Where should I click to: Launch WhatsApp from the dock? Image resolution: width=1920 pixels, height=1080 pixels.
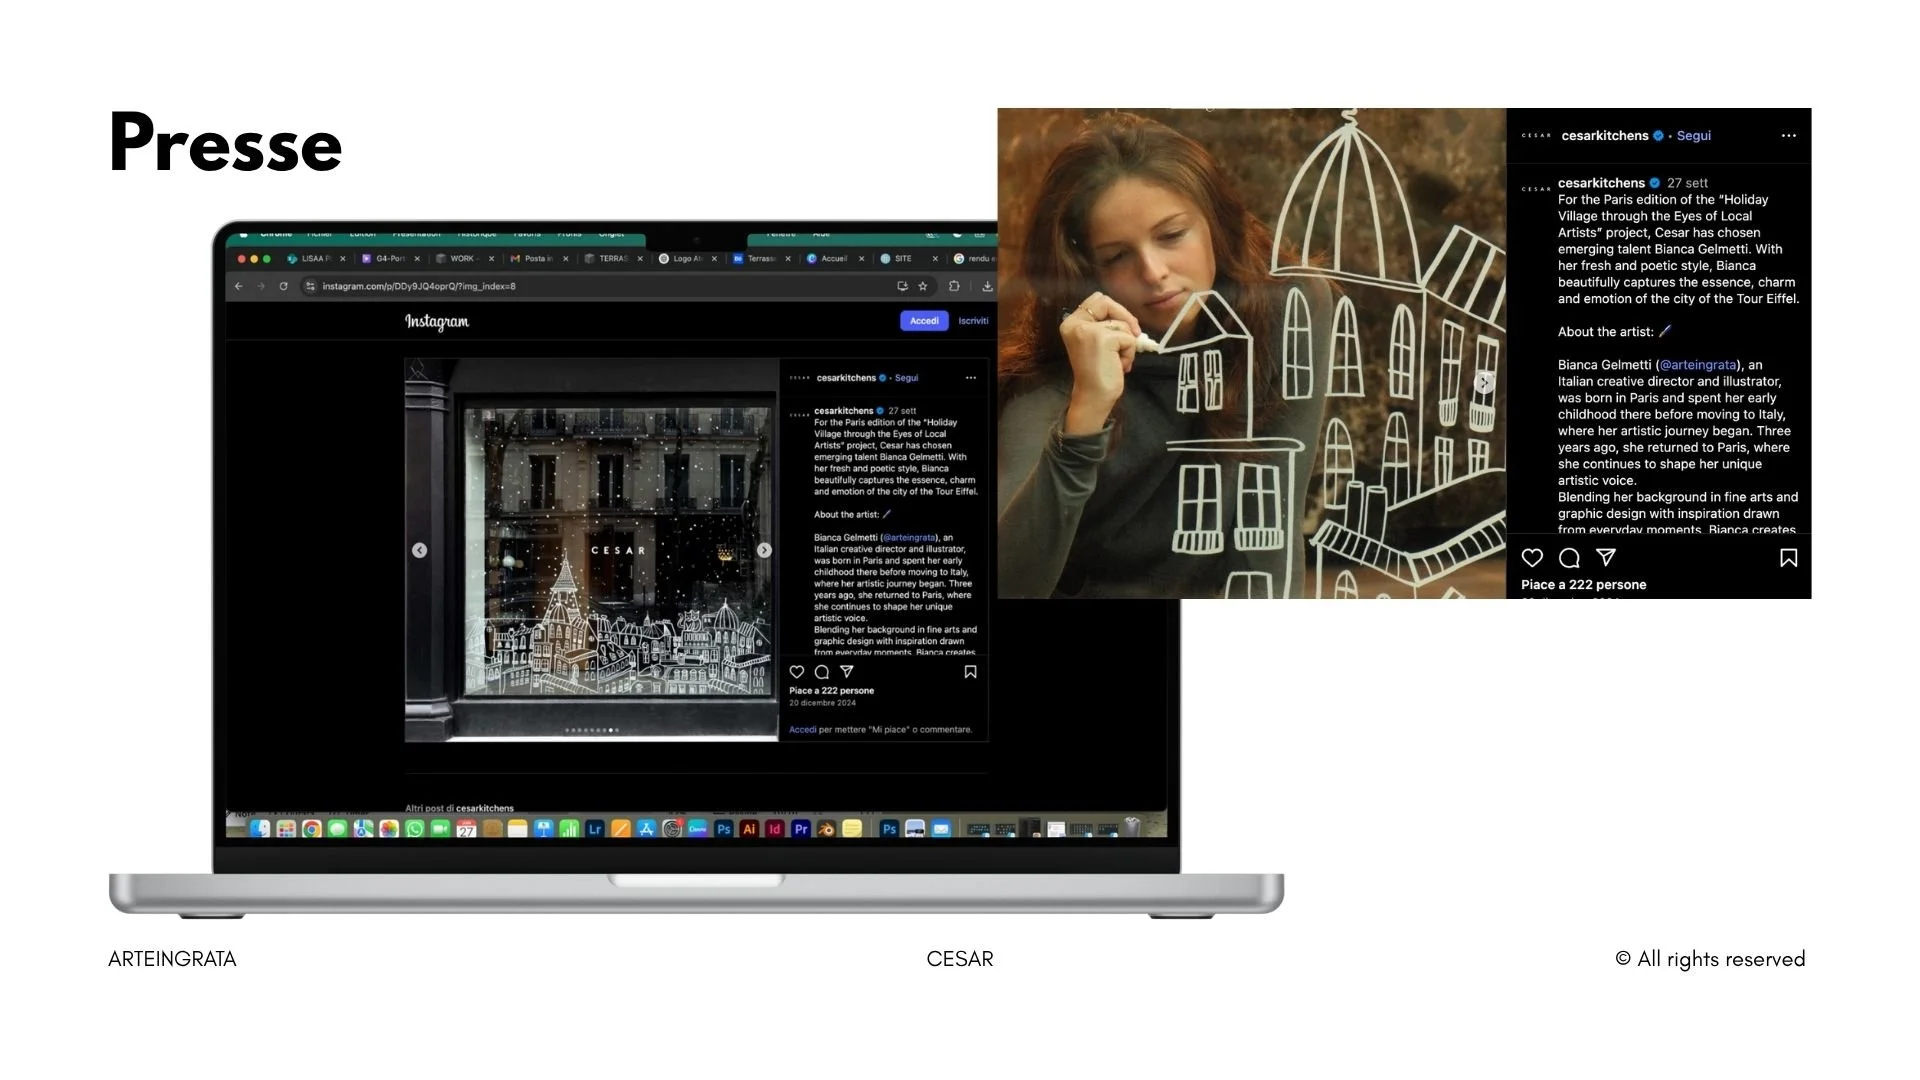415,829
